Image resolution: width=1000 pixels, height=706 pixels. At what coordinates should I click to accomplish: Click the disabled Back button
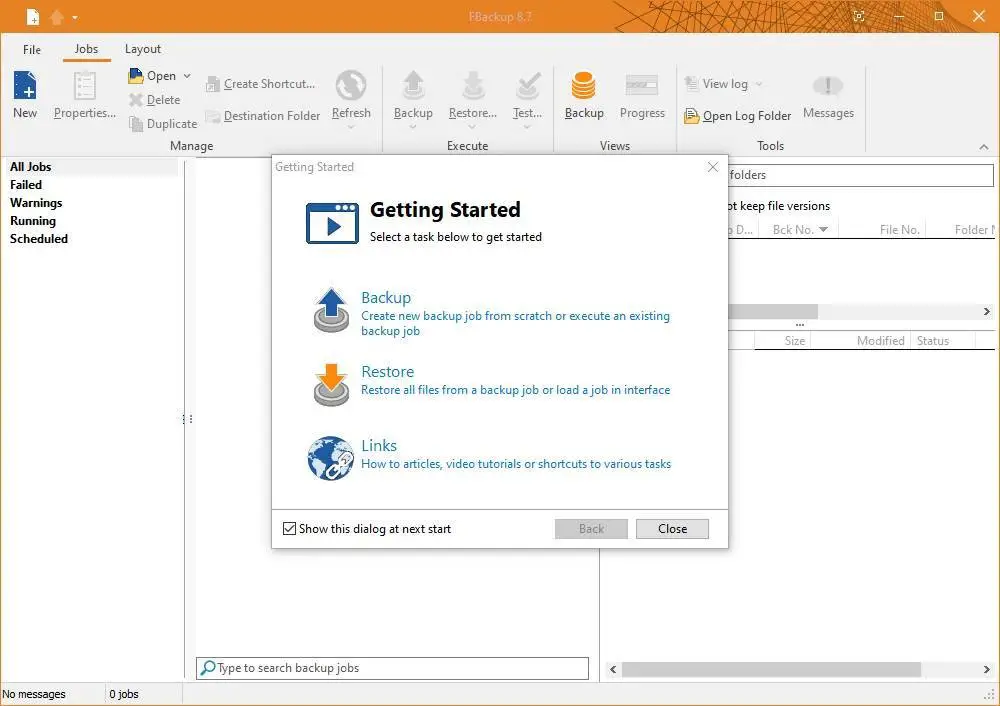[591, 529]
